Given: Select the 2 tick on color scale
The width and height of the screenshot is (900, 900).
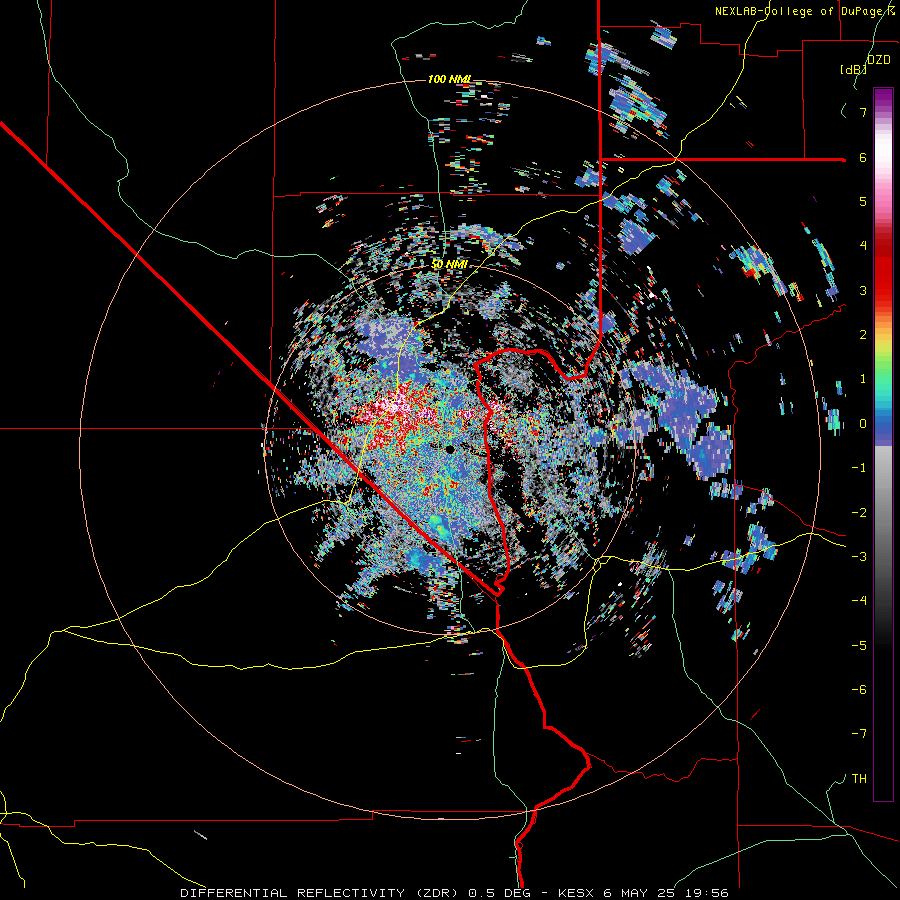Looking at the screenshot, I should pyautogui.click(x=863, y=335).
